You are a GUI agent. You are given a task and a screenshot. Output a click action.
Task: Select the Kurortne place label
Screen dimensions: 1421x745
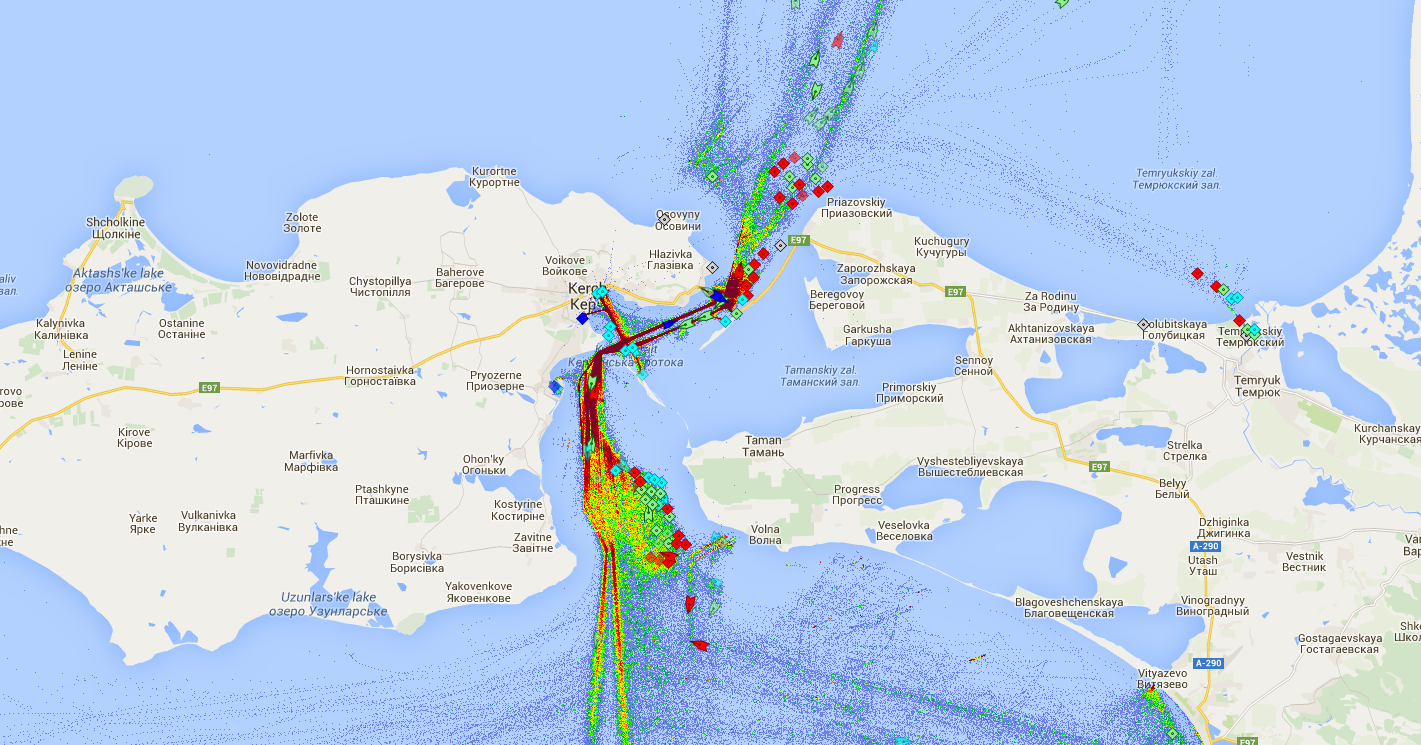pyautogui.click(x=495, y=177)
